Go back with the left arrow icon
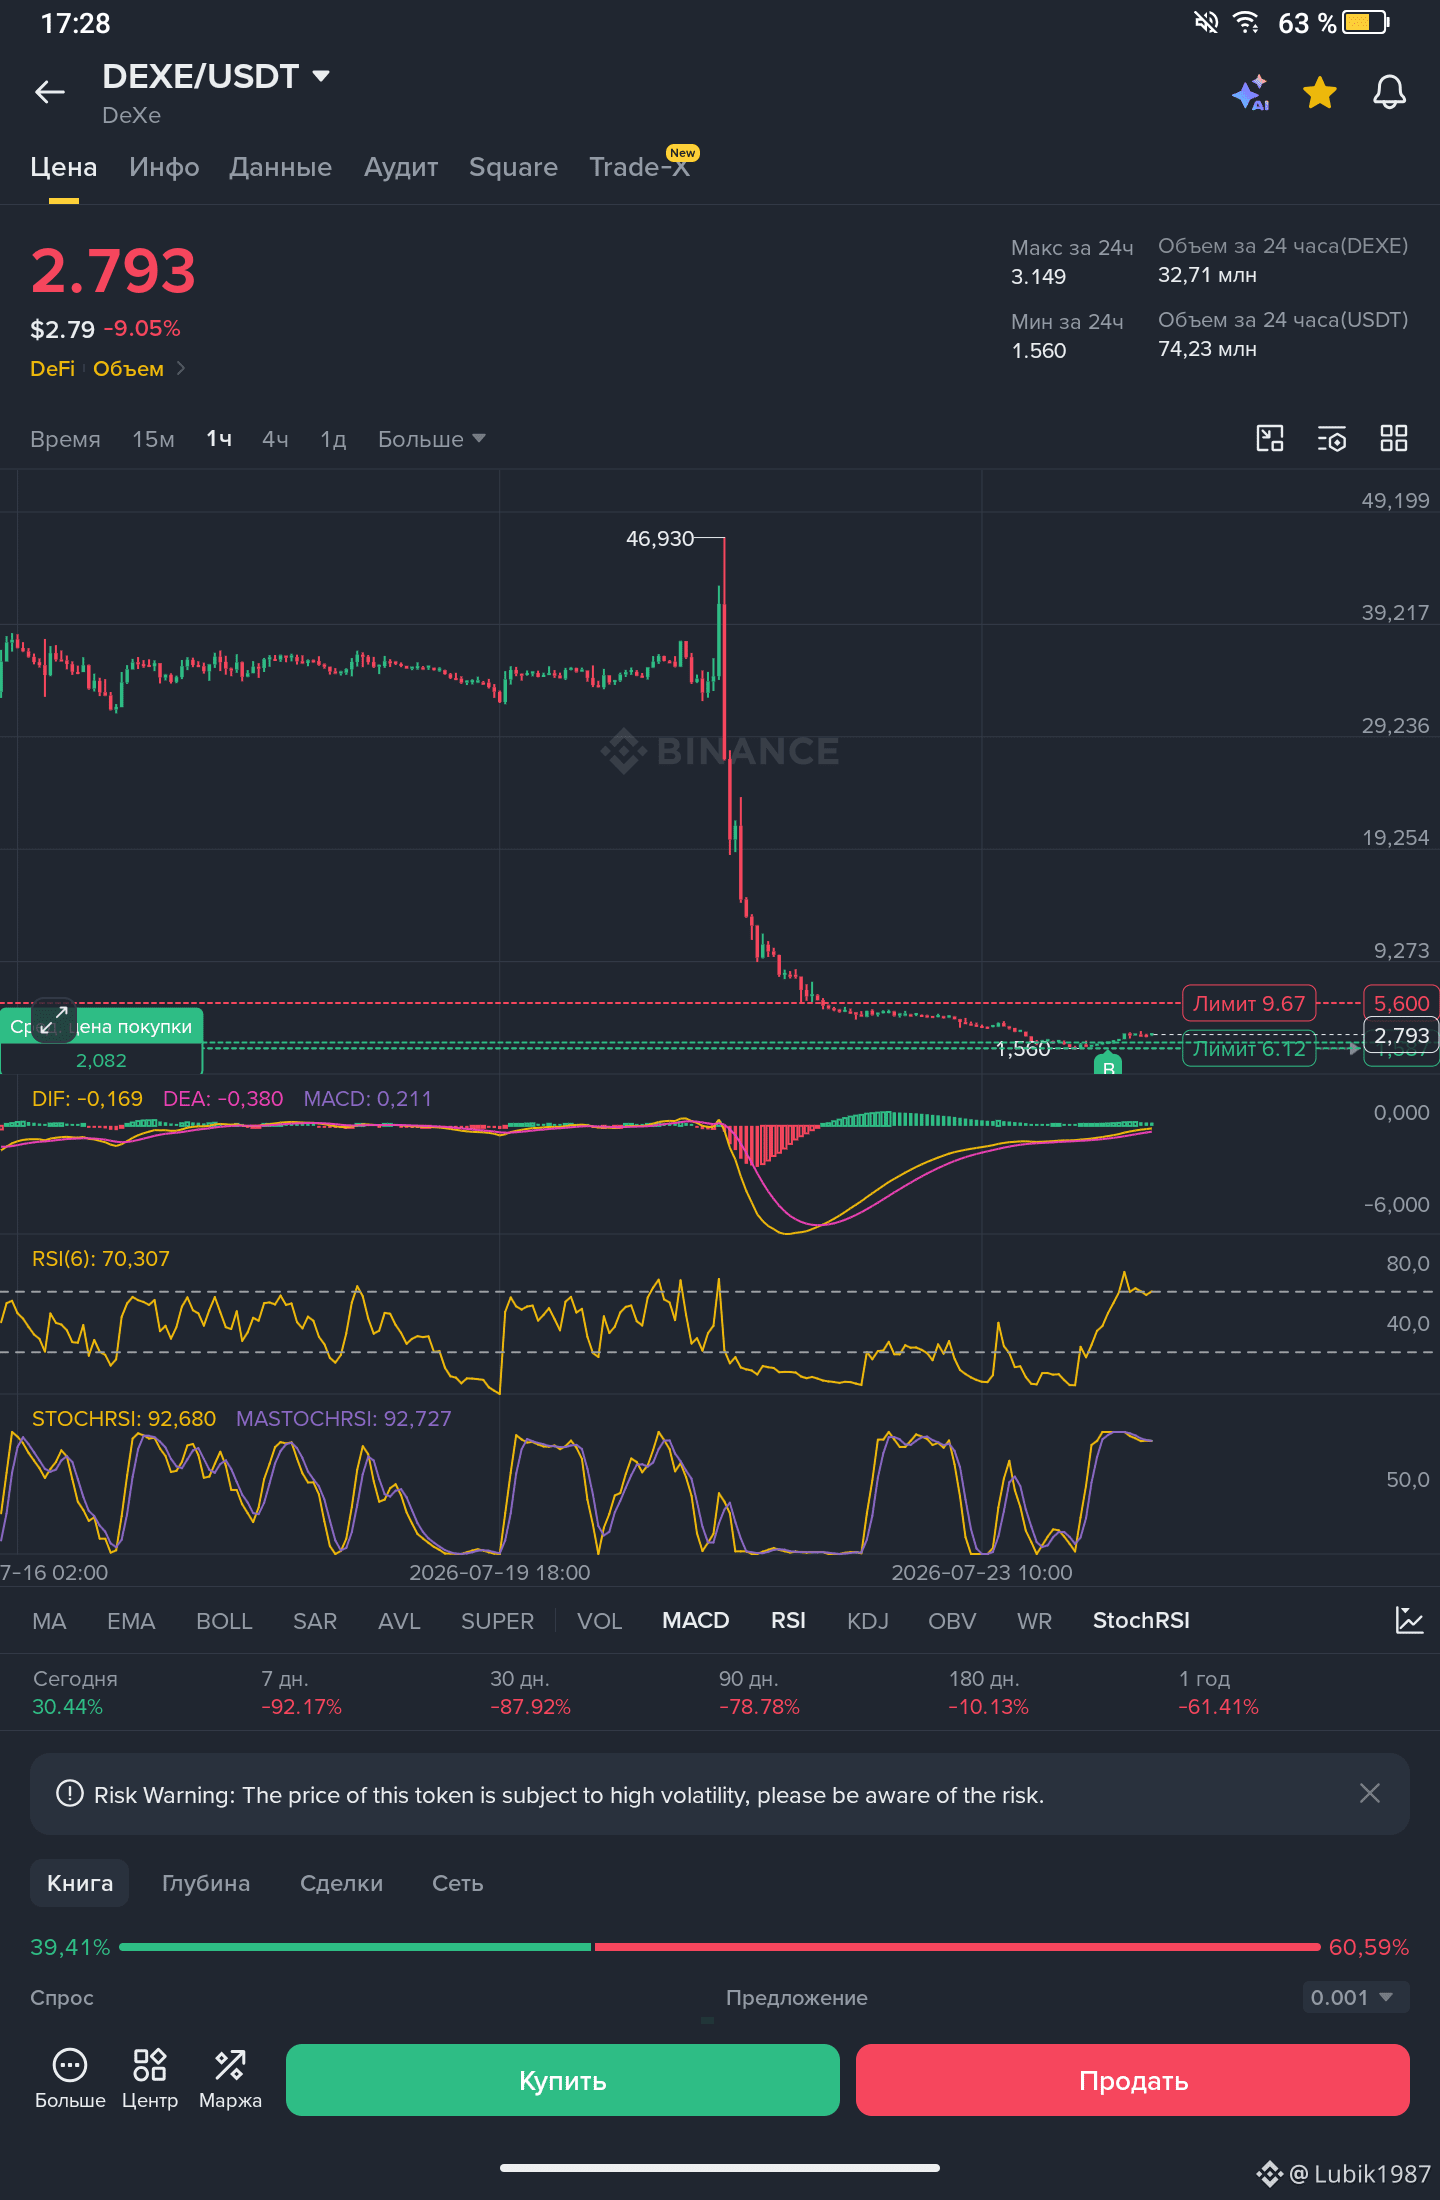Image resolution: width=1440 pixels, height=2200 pixels. click(x=50, y=93)
